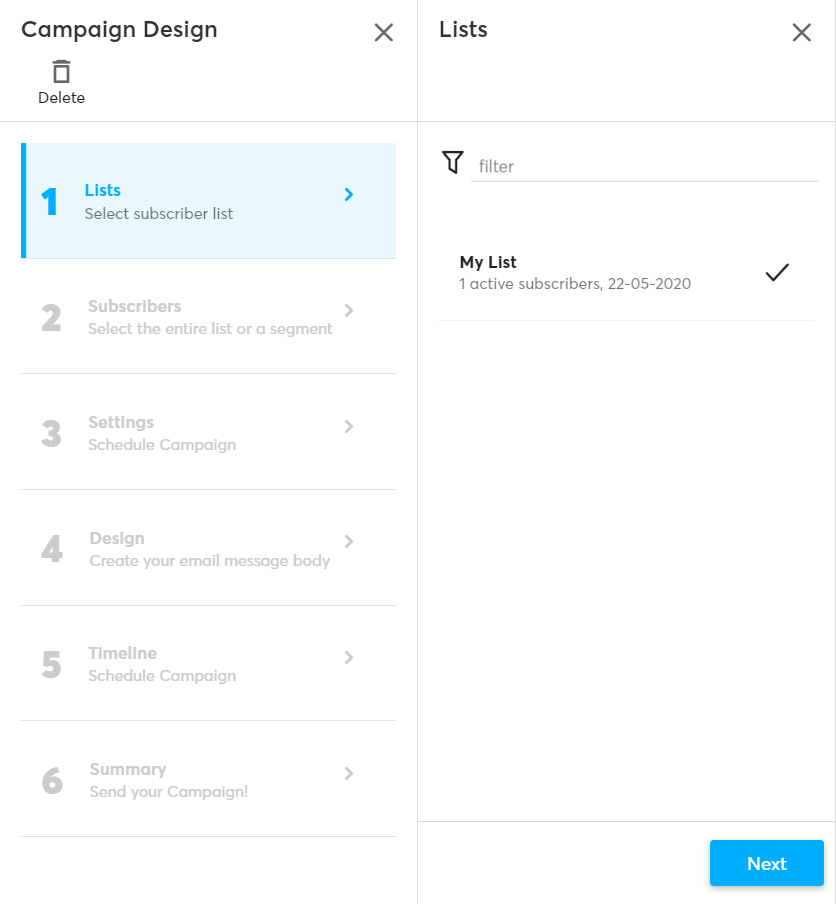Open step 5 Timeline
This screenshot has width=836, height=904.
pyautogui.click(x=162, y=664)
